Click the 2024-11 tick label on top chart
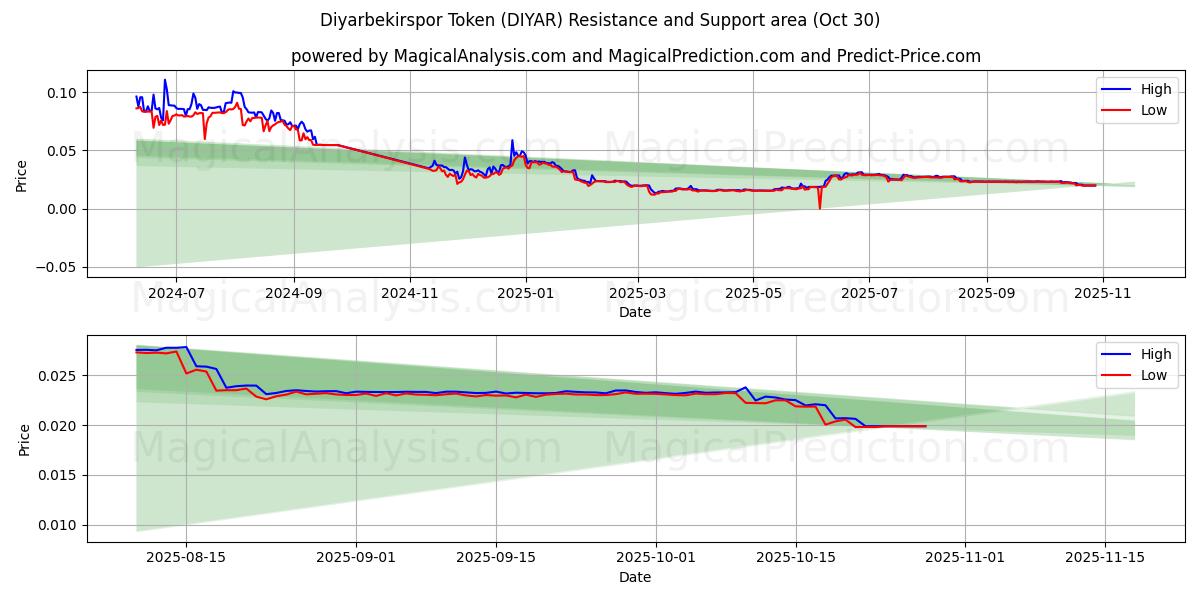This screenshot has width=1200, height=600. click(410, 294)
